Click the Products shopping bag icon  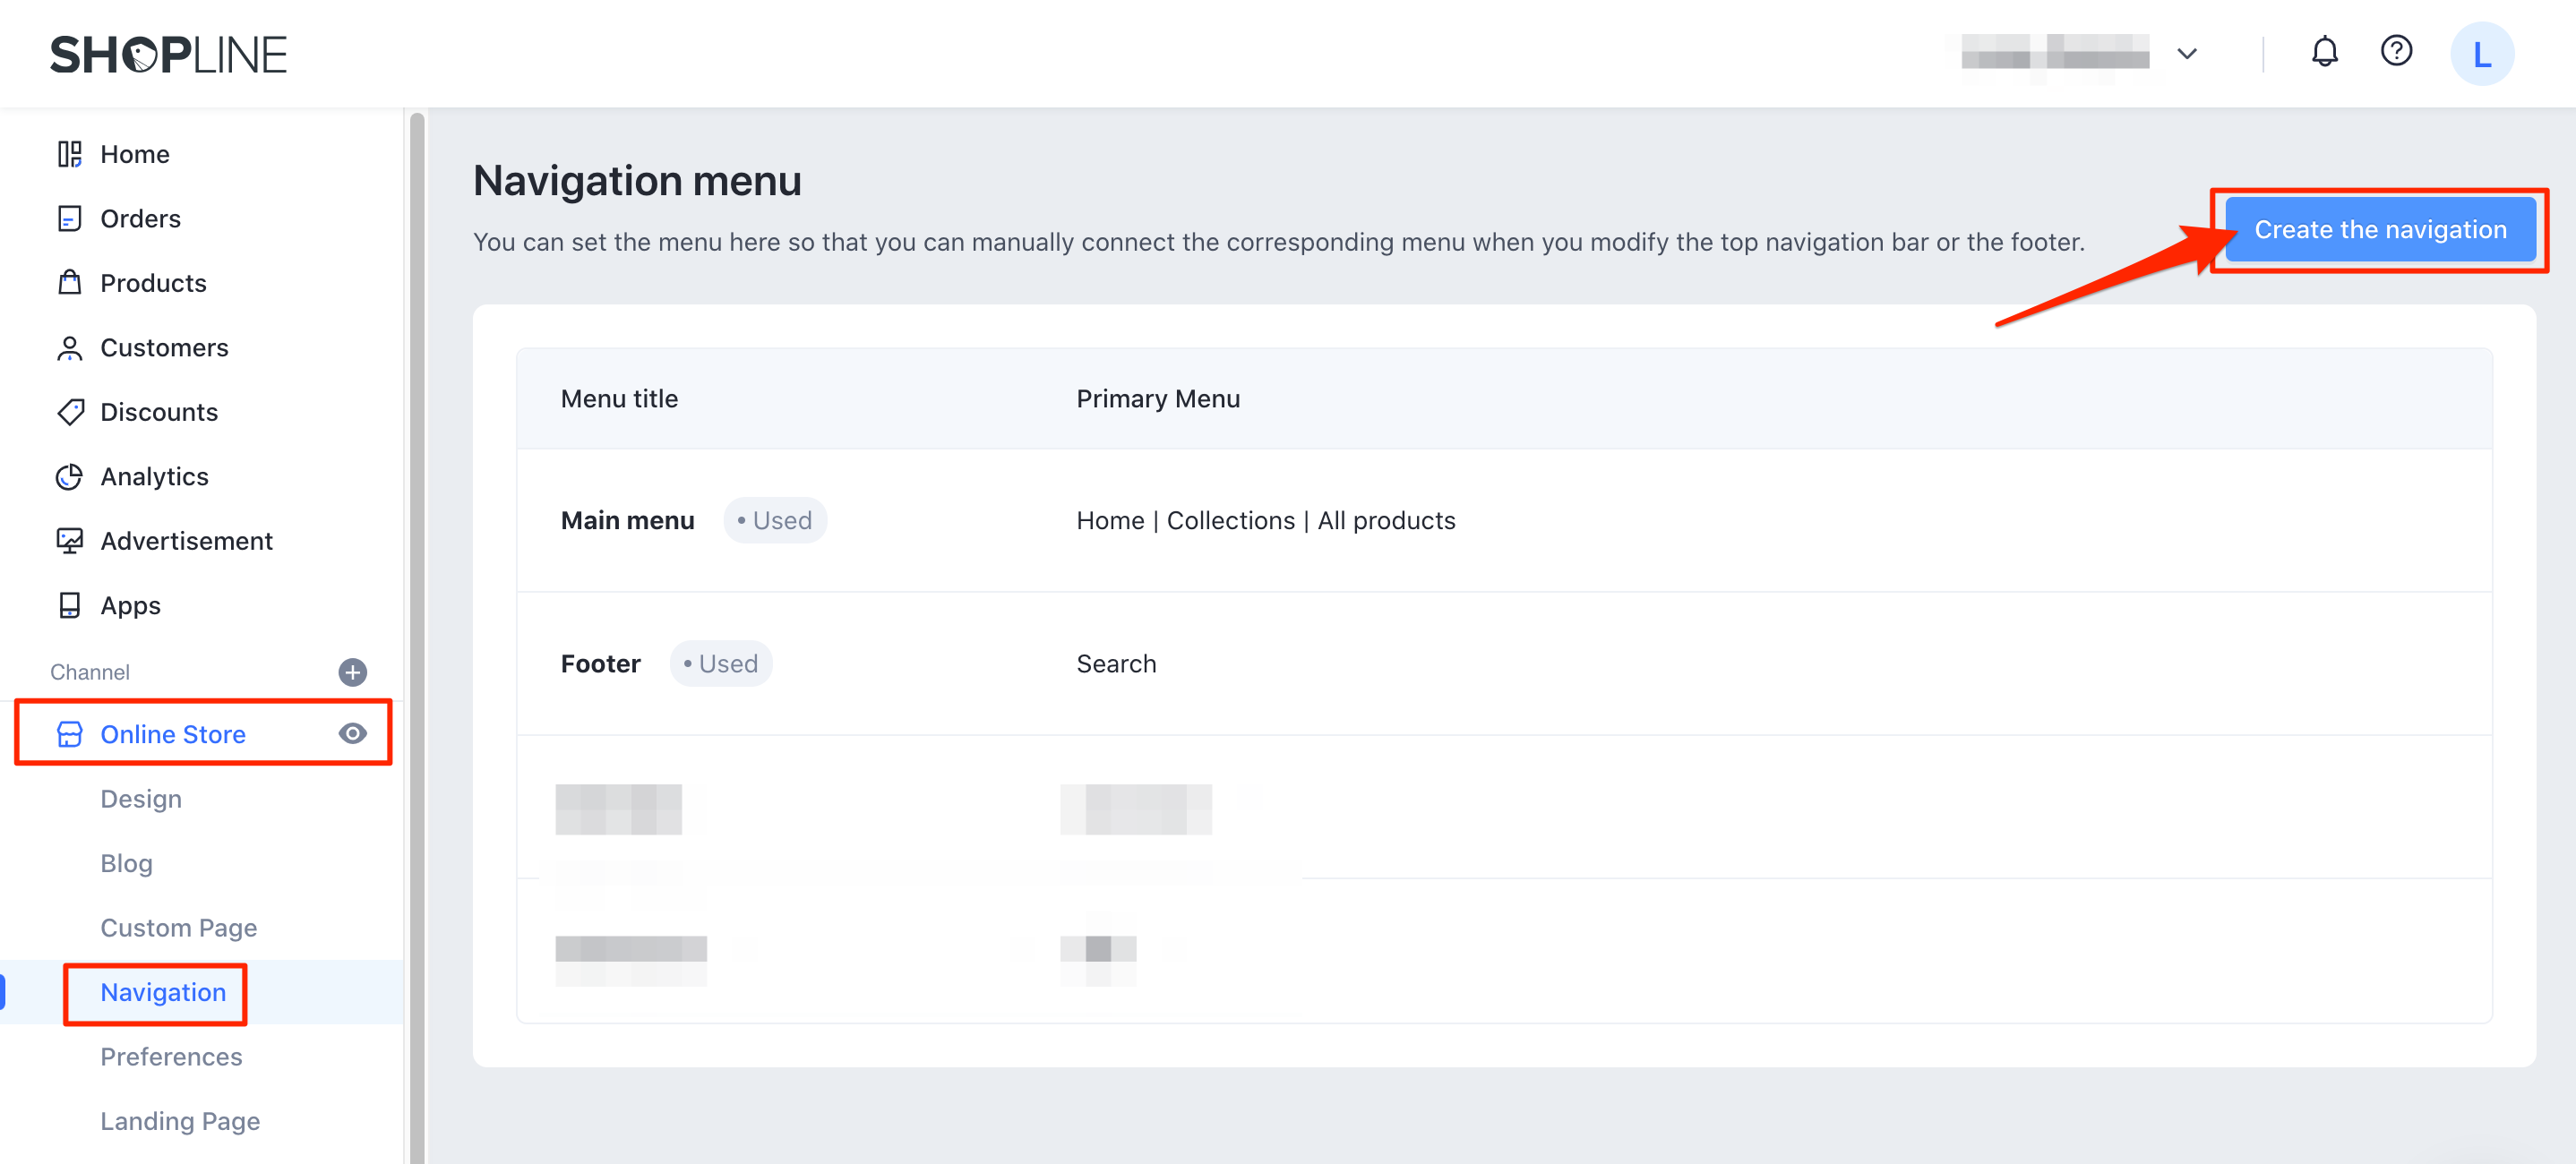69,283
